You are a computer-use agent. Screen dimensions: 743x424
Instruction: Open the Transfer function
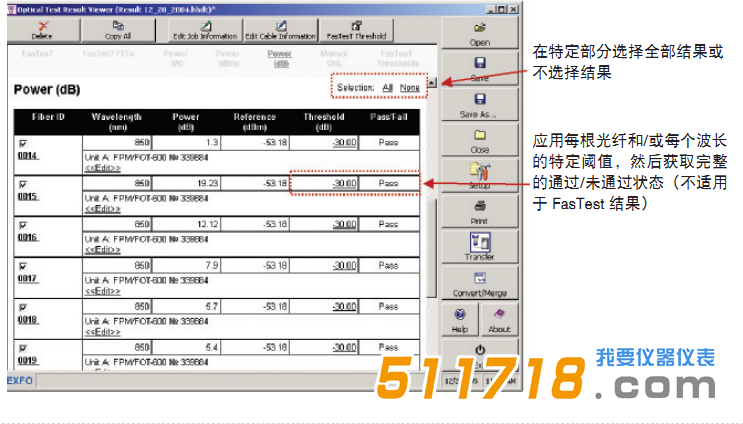click(x=479, y=247)
